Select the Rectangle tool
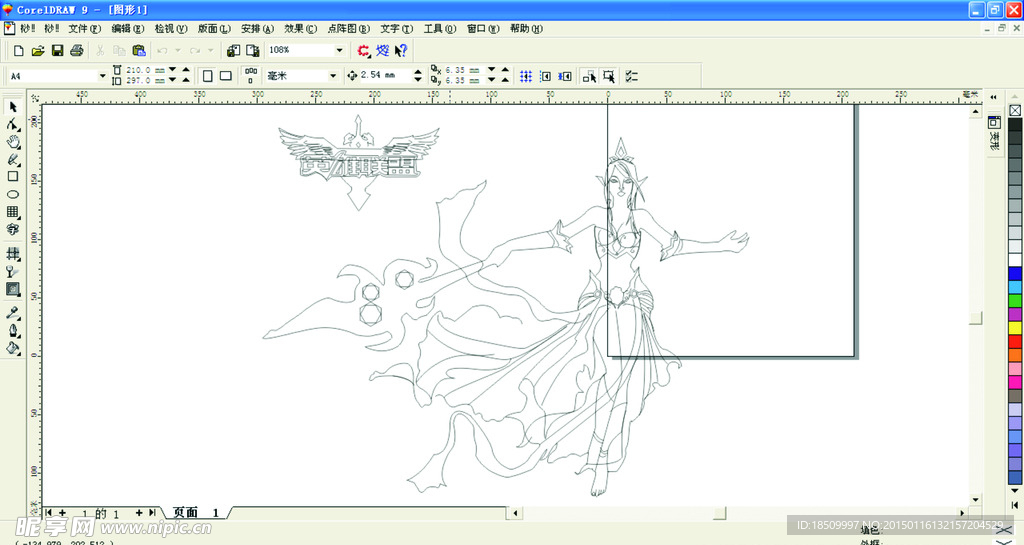The height and width of the screenshot is (545, 1024). tap(13, 177)
